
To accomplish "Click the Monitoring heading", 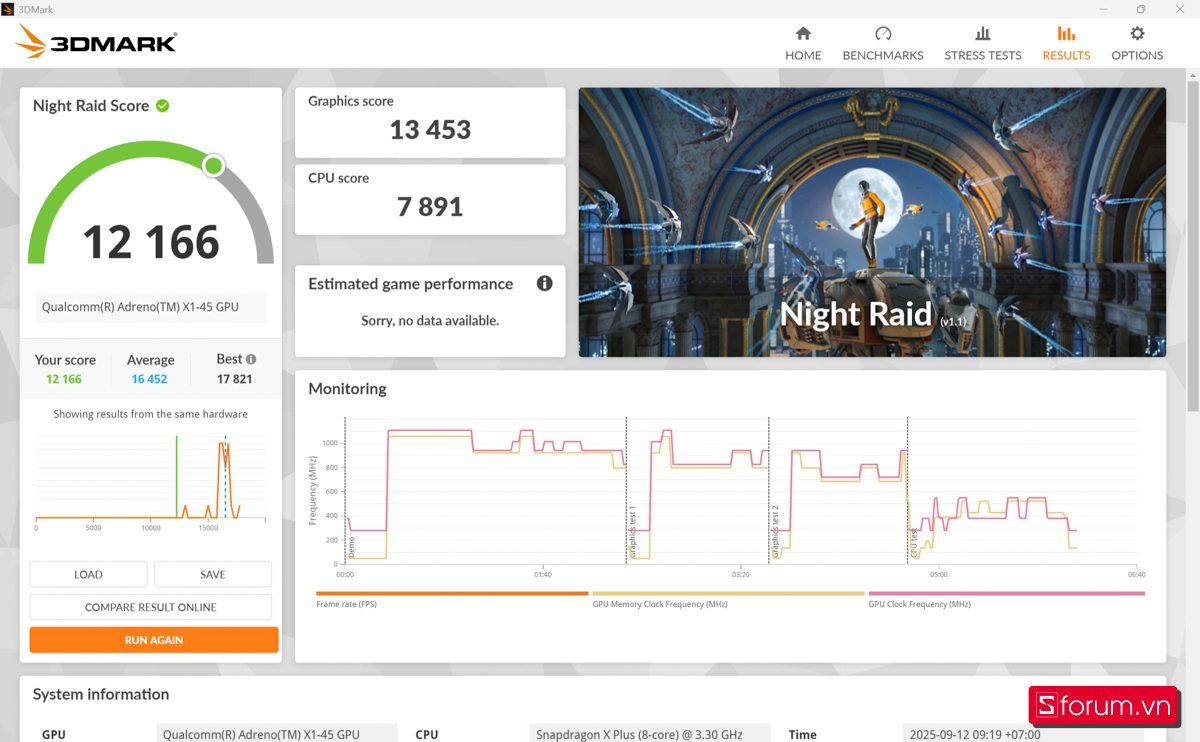I will click(x=347, y=389).
